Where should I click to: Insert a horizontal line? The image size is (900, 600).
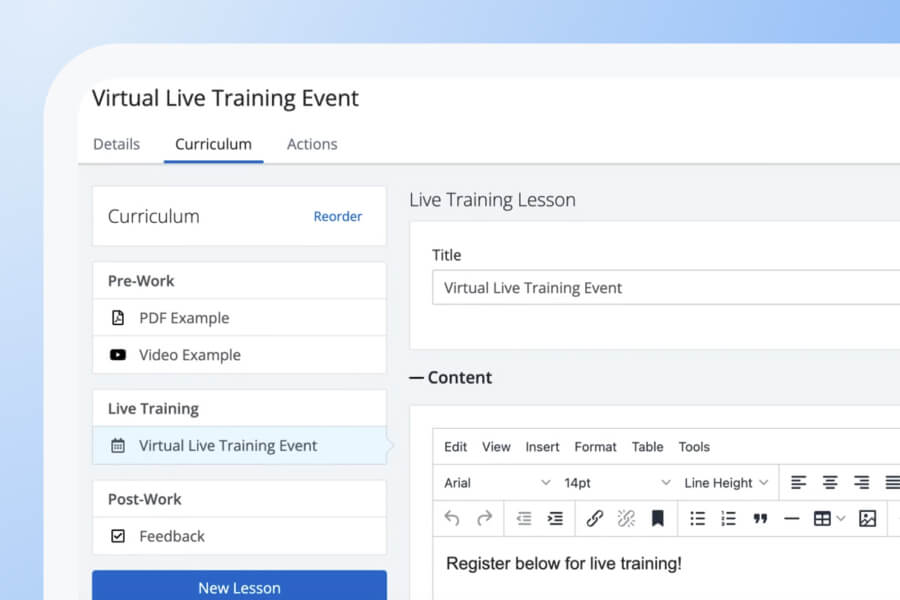[792, 518]
